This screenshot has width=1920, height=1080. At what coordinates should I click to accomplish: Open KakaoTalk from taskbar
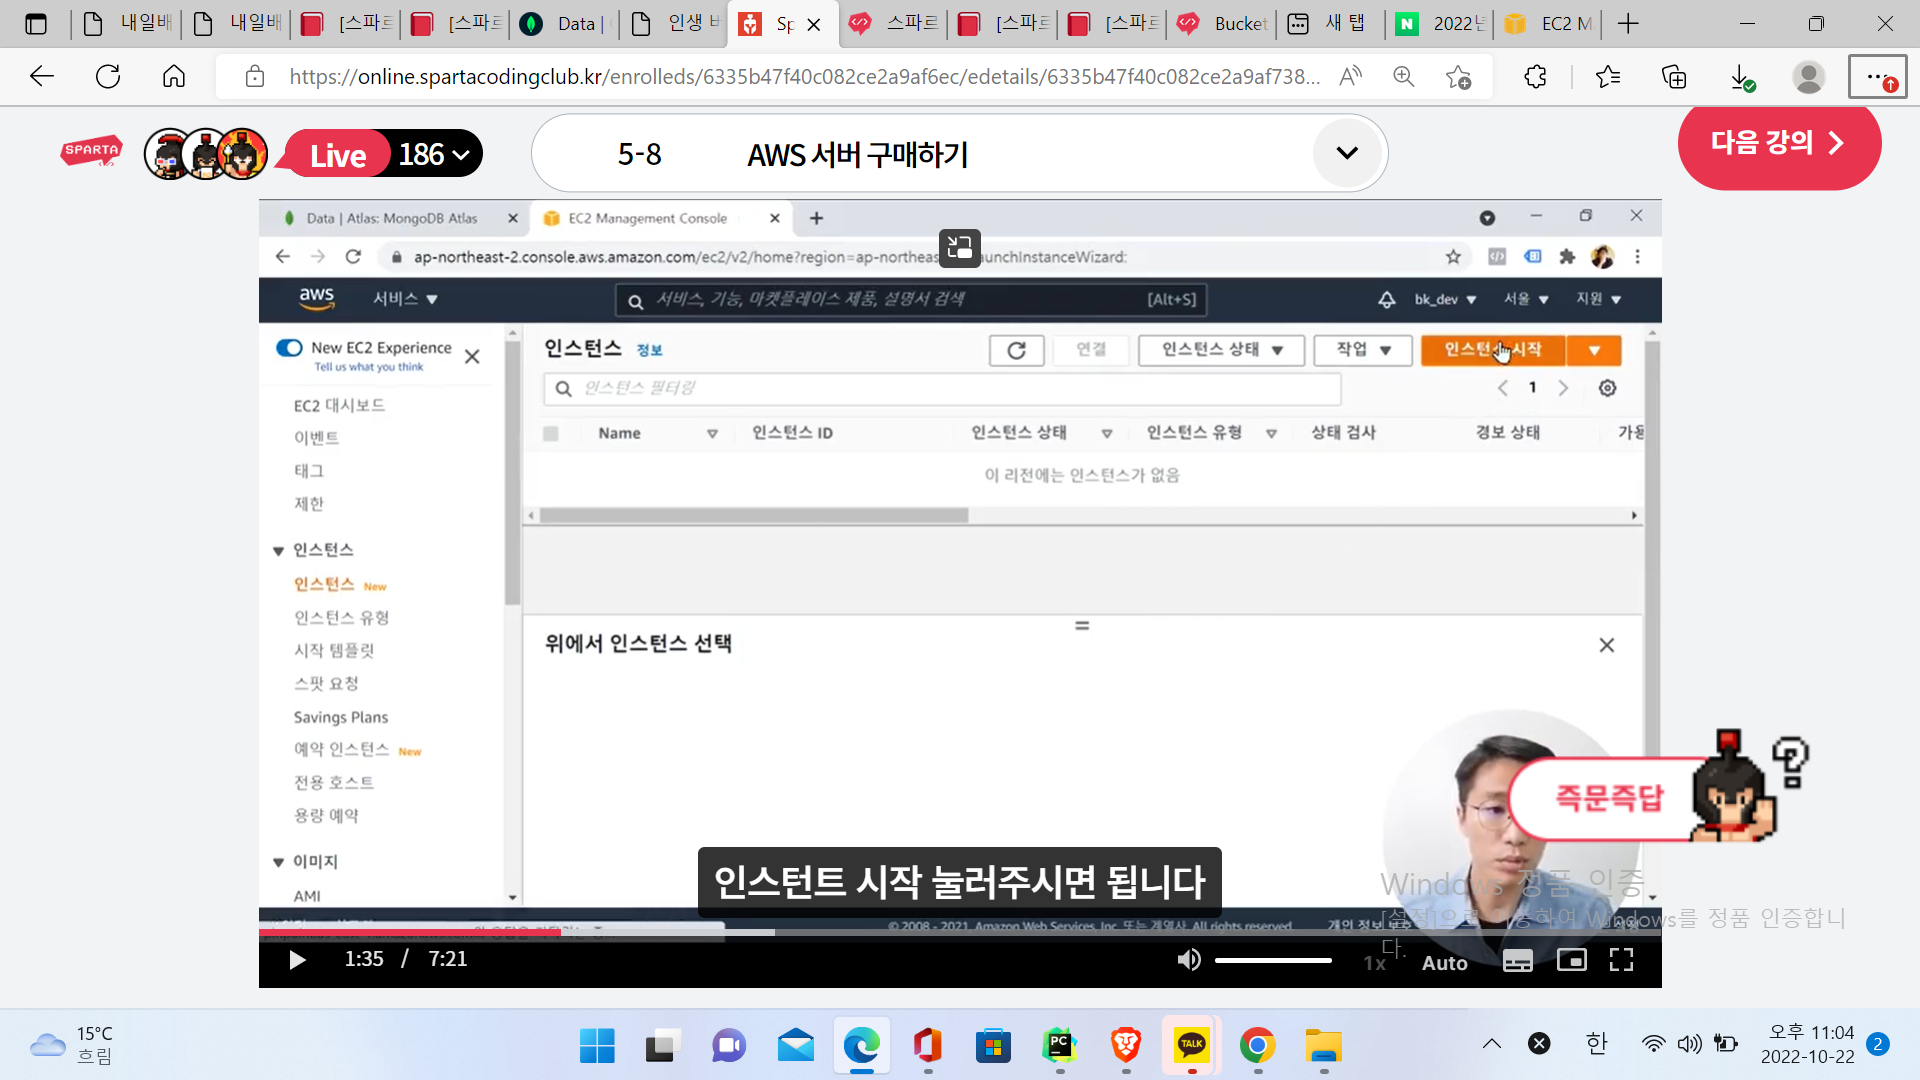1191,1046
